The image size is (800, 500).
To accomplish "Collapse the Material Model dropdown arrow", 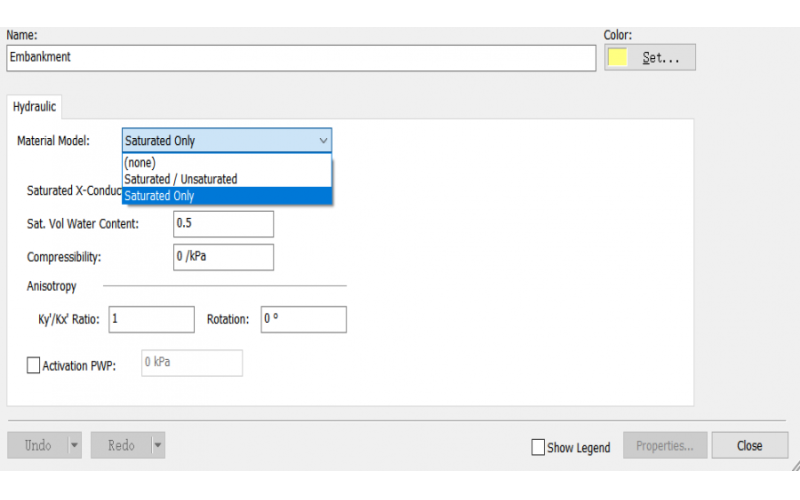I will 322,141.
